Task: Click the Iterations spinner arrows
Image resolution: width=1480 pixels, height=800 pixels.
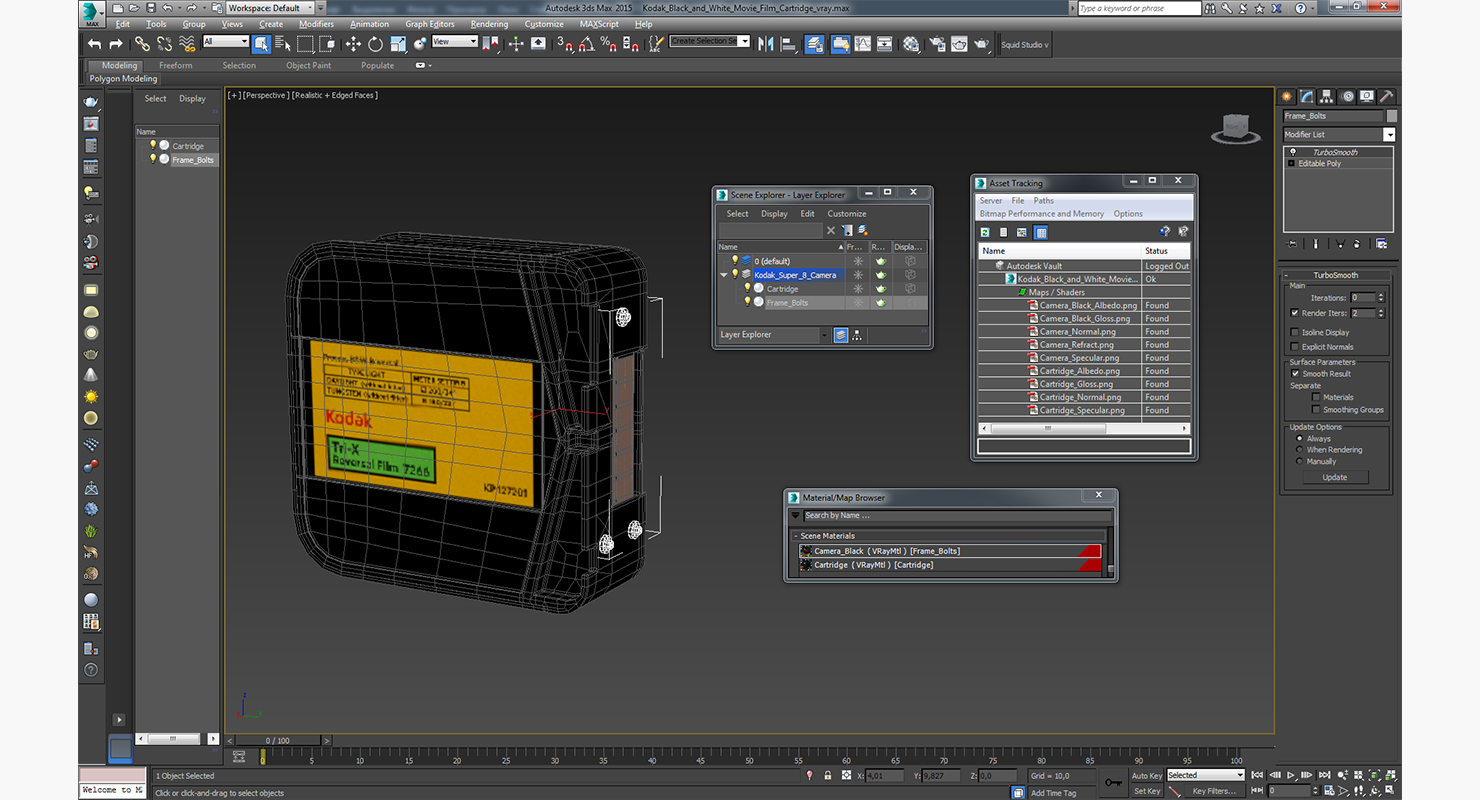Action: (x=1381, y=298)
